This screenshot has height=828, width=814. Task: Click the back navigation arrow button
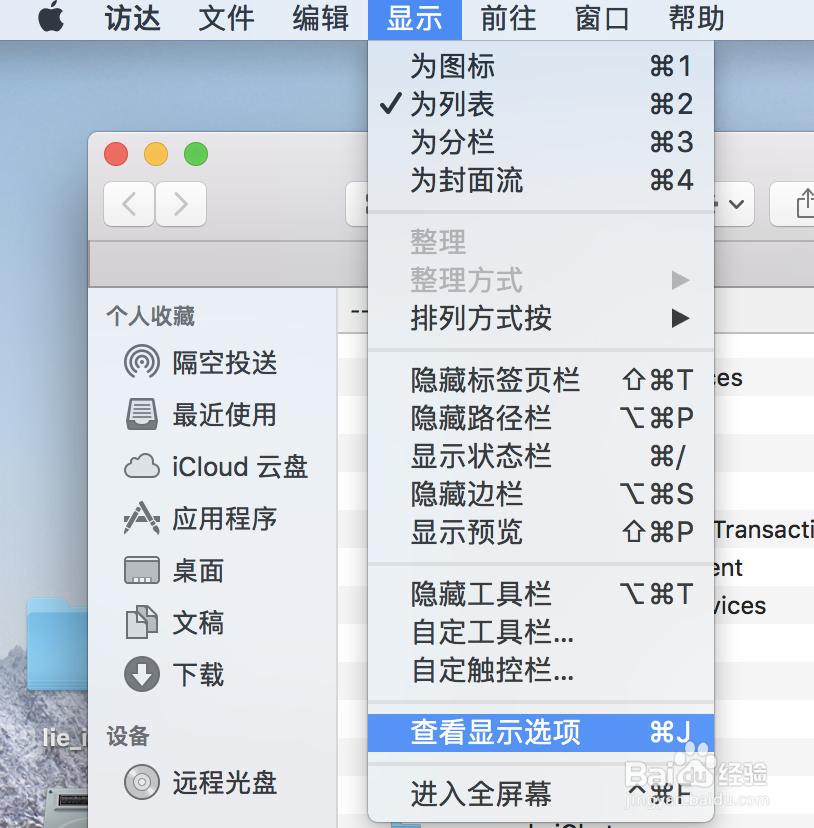click(x=128, y=204)
